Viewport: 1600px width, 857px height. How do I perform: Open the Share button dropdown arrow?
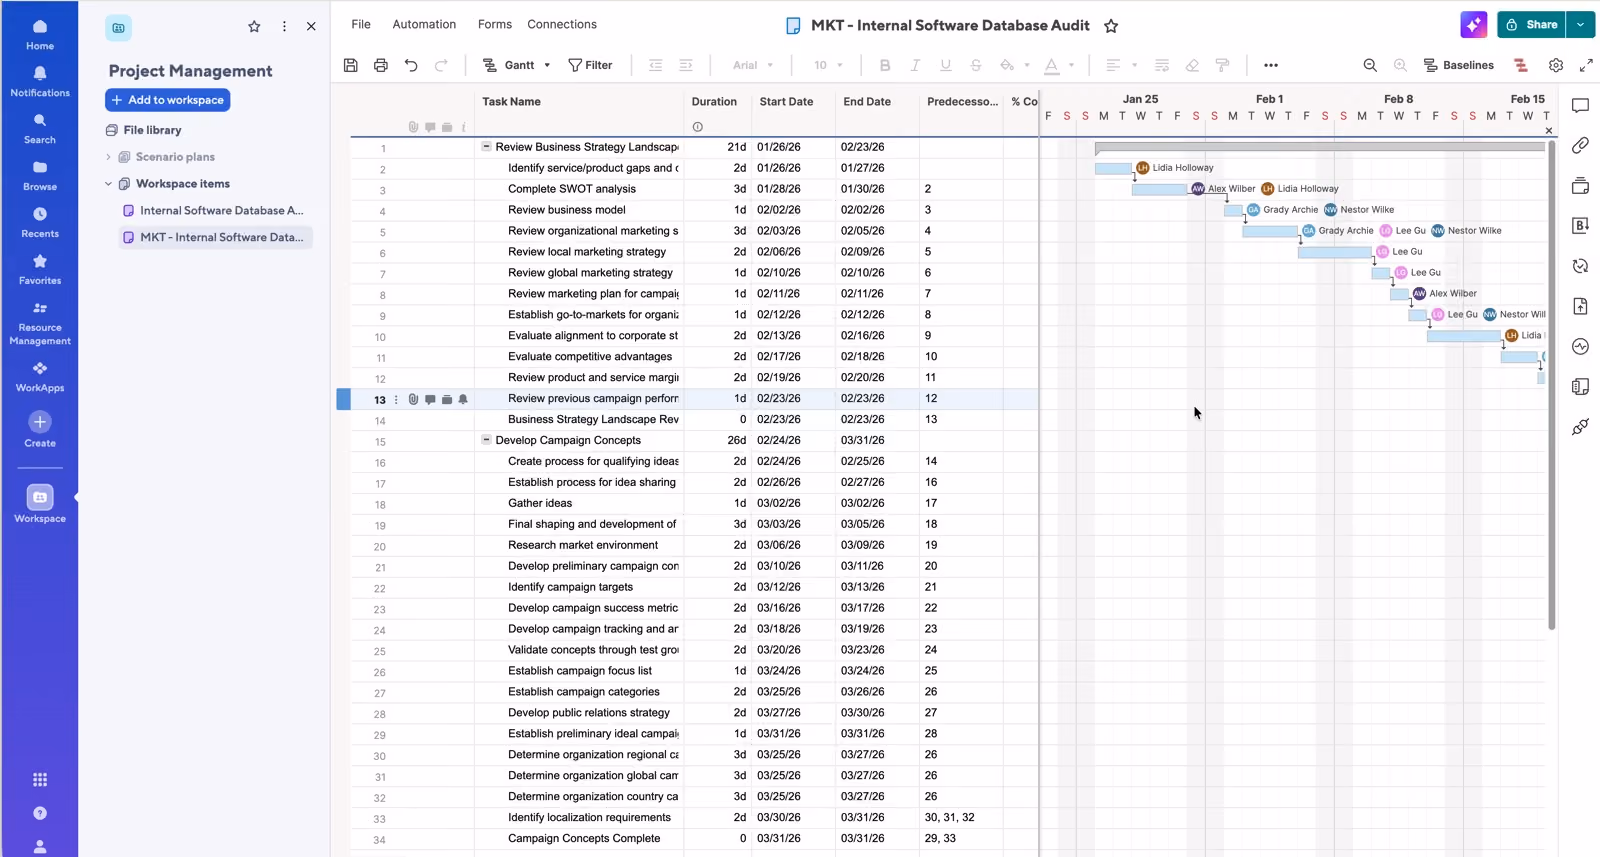[x=1580, y=25]
